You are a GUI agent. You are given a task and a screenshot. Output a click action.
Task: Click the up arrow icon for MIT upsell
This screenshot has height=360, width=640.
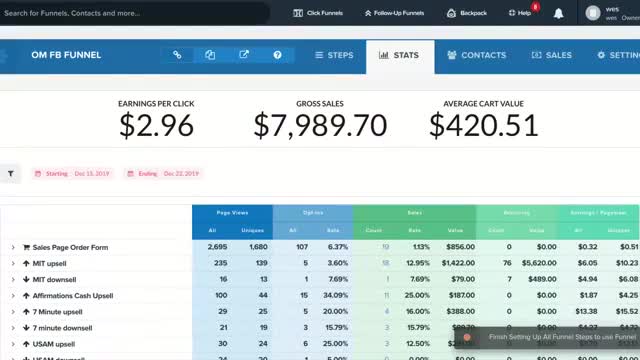(26, 264)
